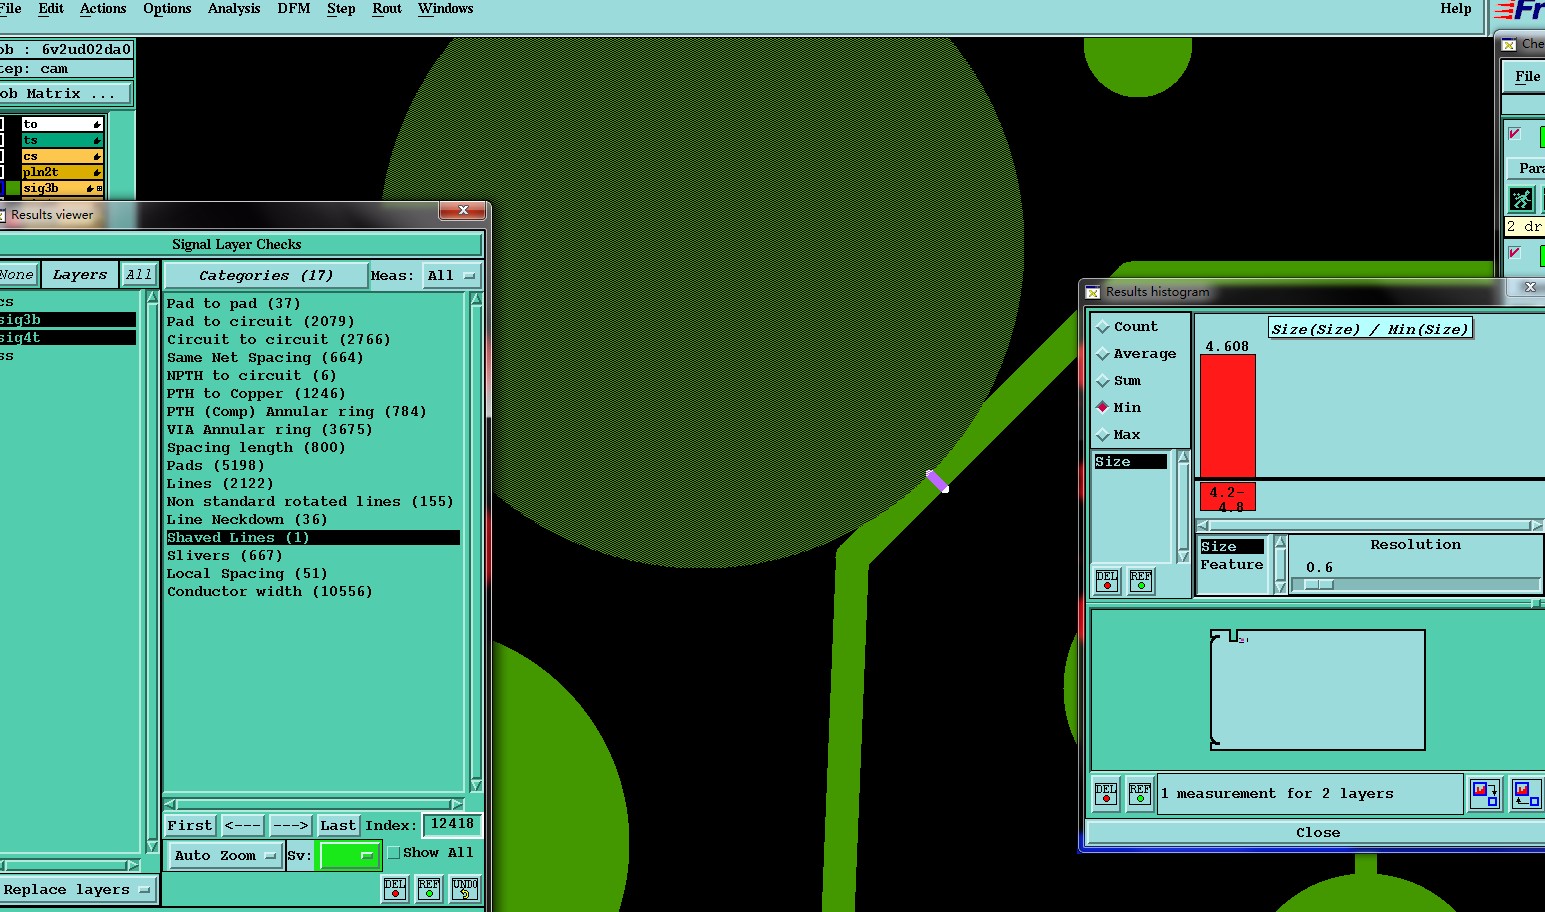Open Step menu
This screenshot has height=912, width=1545.
click(341, 9)
